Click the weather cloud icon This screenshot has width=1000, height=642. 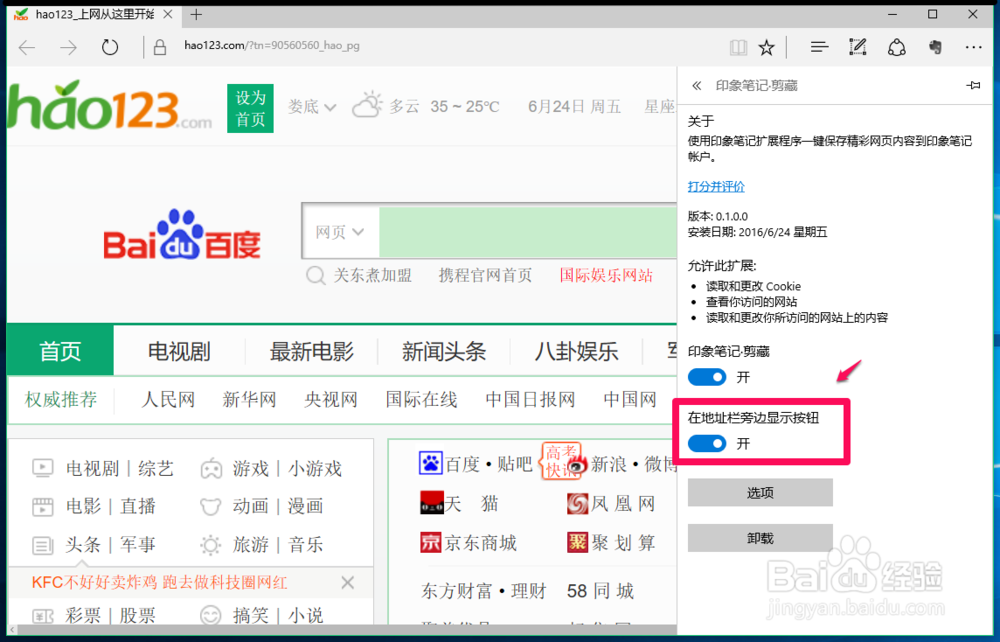pos(367,105)
